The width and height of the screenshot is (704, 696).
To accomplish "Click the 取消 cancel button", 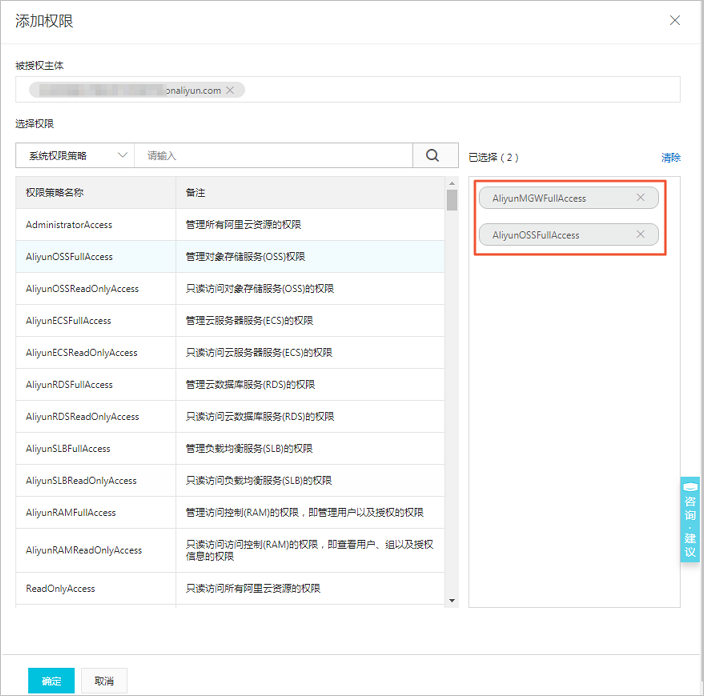I will [x=104, y=681].
